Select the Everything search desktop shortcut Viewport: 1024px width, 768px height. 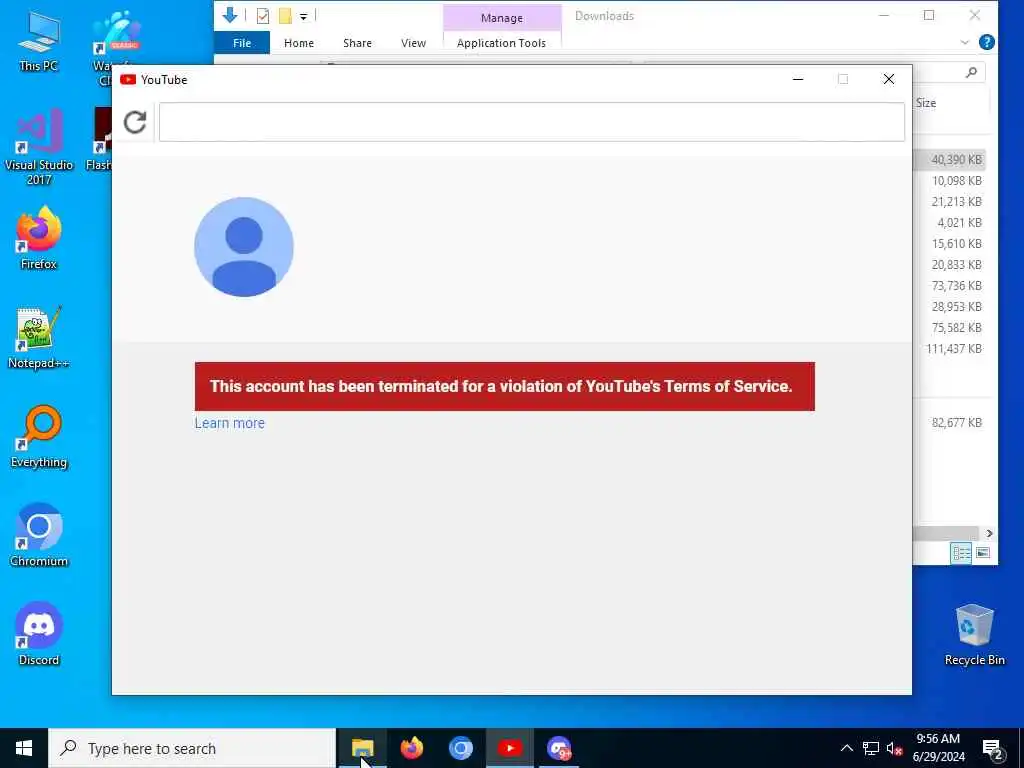pyautogui.click(x=39, y=436)
